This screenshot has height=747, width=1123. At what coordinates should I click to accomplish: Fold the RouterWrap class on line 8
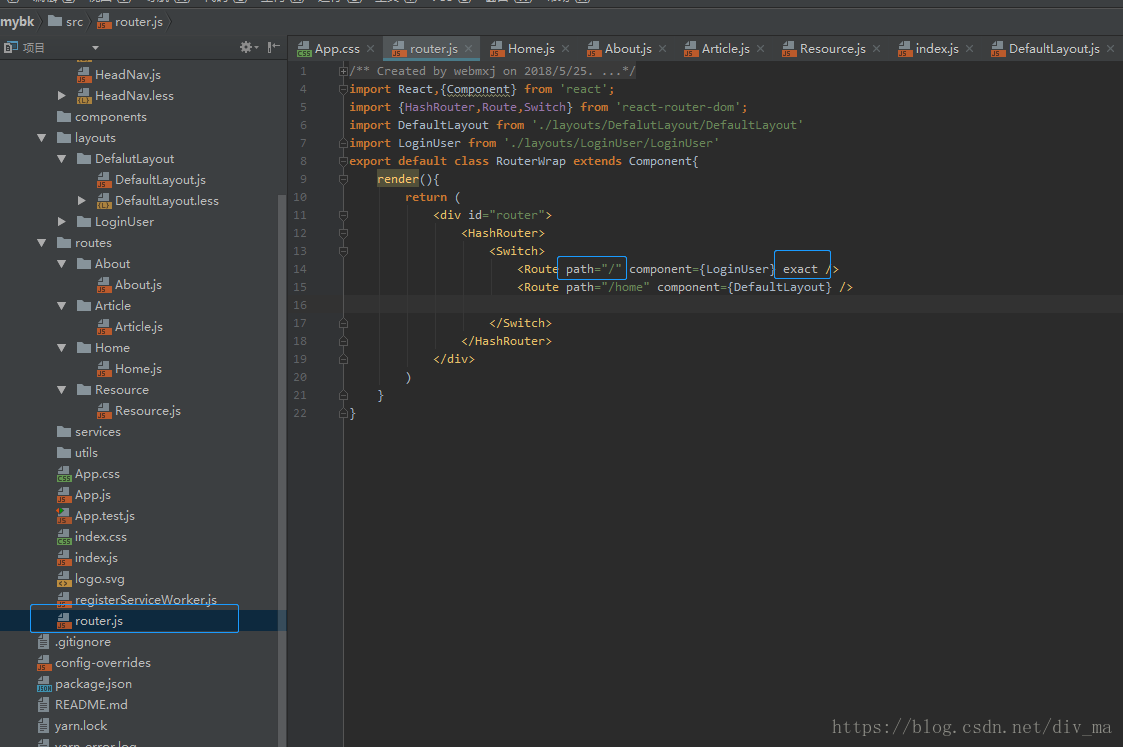[x=343, y=161]
